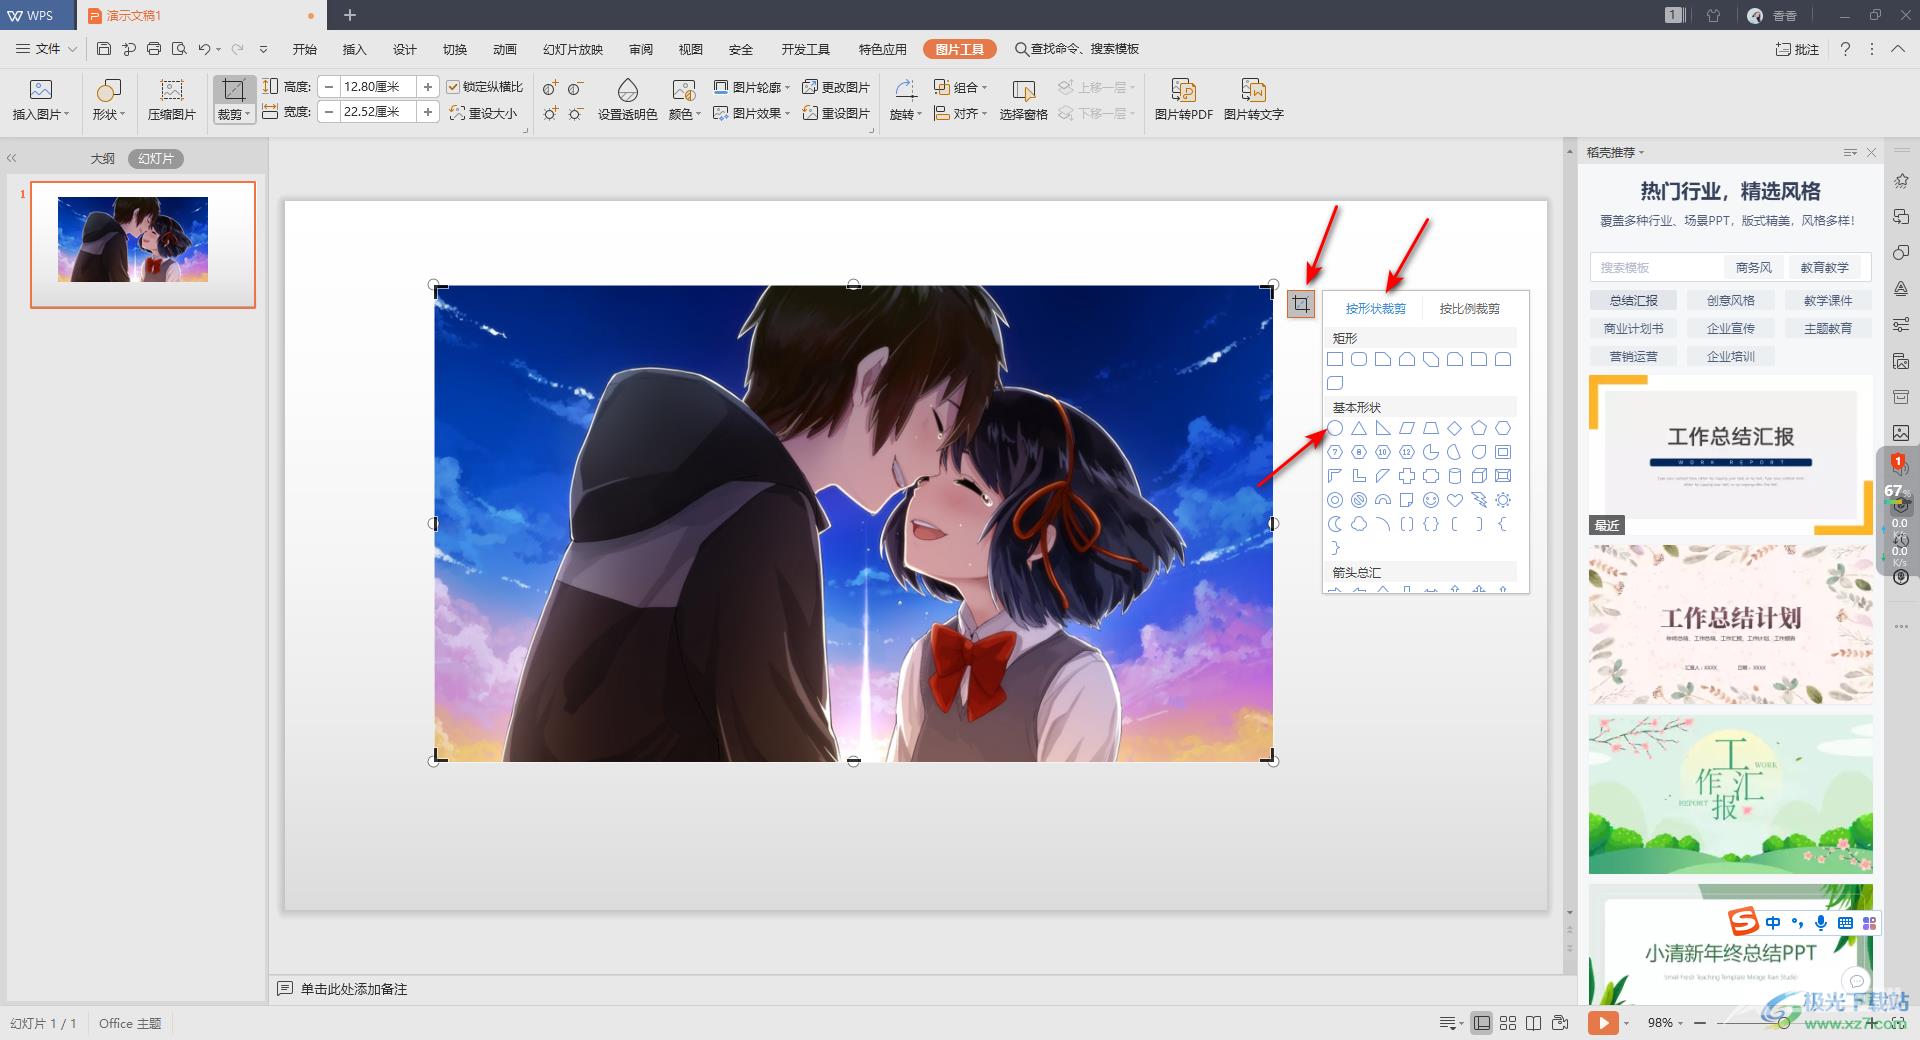This screenshot has width=1920, height=1040.
Task: Switch to normal view in status bar
Action: [1482, 1022]
